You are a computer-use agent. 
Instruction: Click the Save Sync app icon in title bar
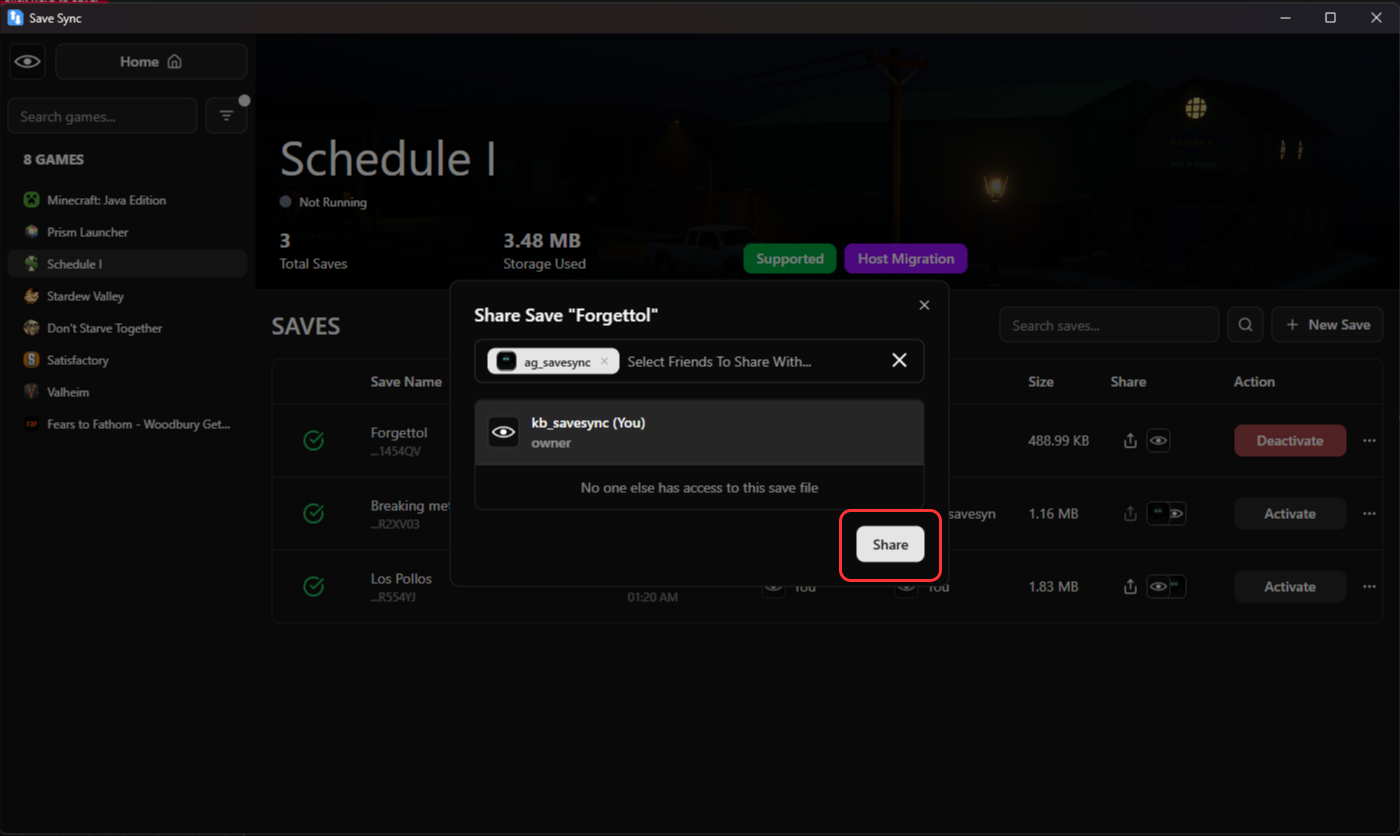(x=15, y=17)
